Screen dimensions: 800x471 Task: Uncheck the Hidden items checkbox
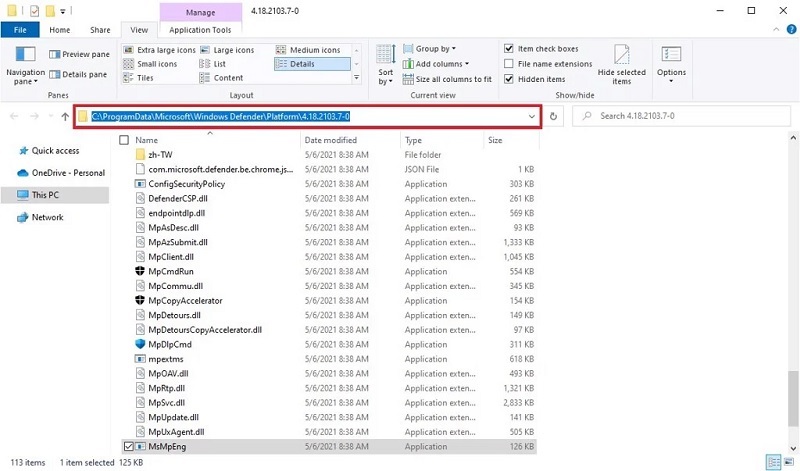[509, 79]
